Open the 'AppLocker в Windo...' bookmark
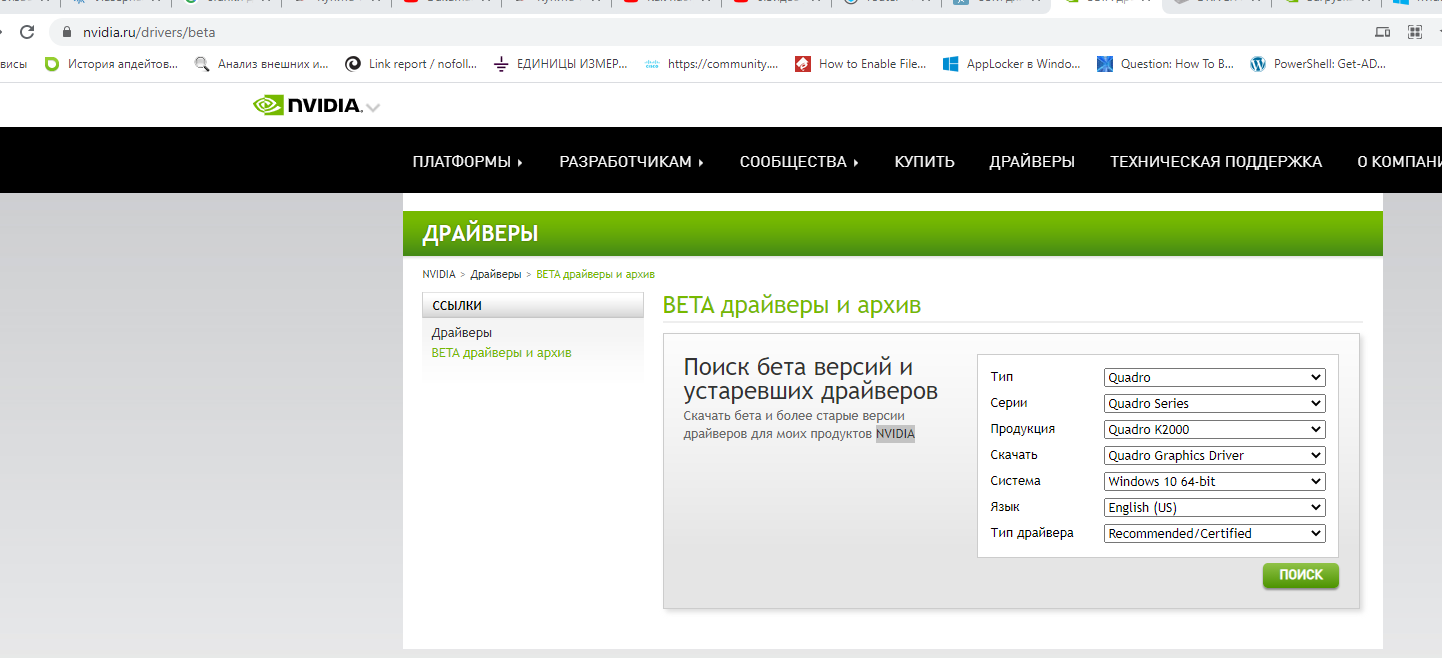This screenshot has width=1442, height=658. click(1012, 64)
